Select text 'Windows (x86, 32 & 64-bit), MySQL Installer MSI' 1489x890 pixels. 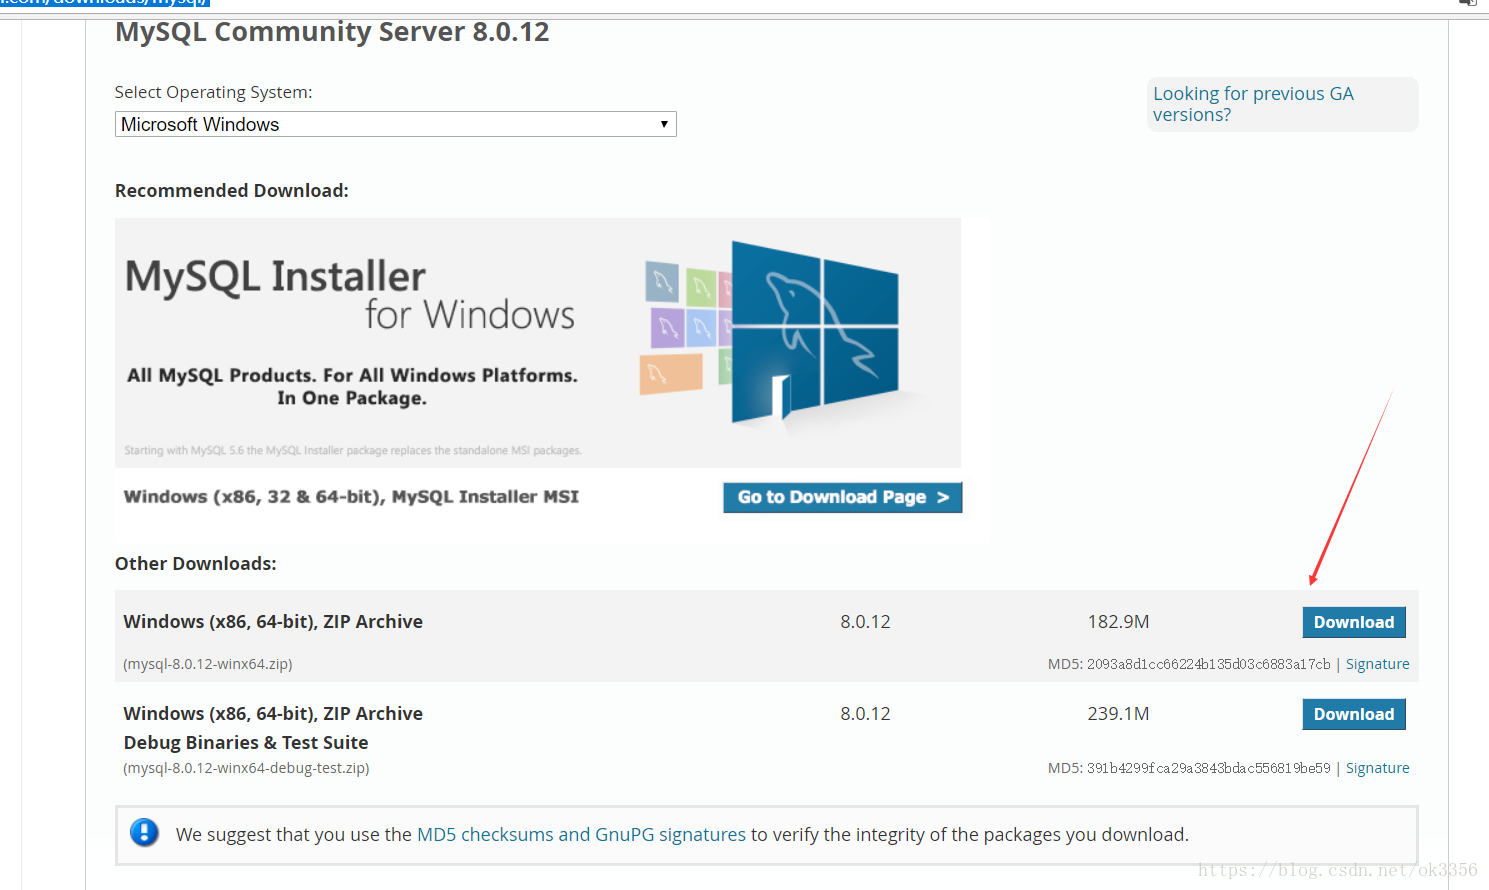pos(351,497)
